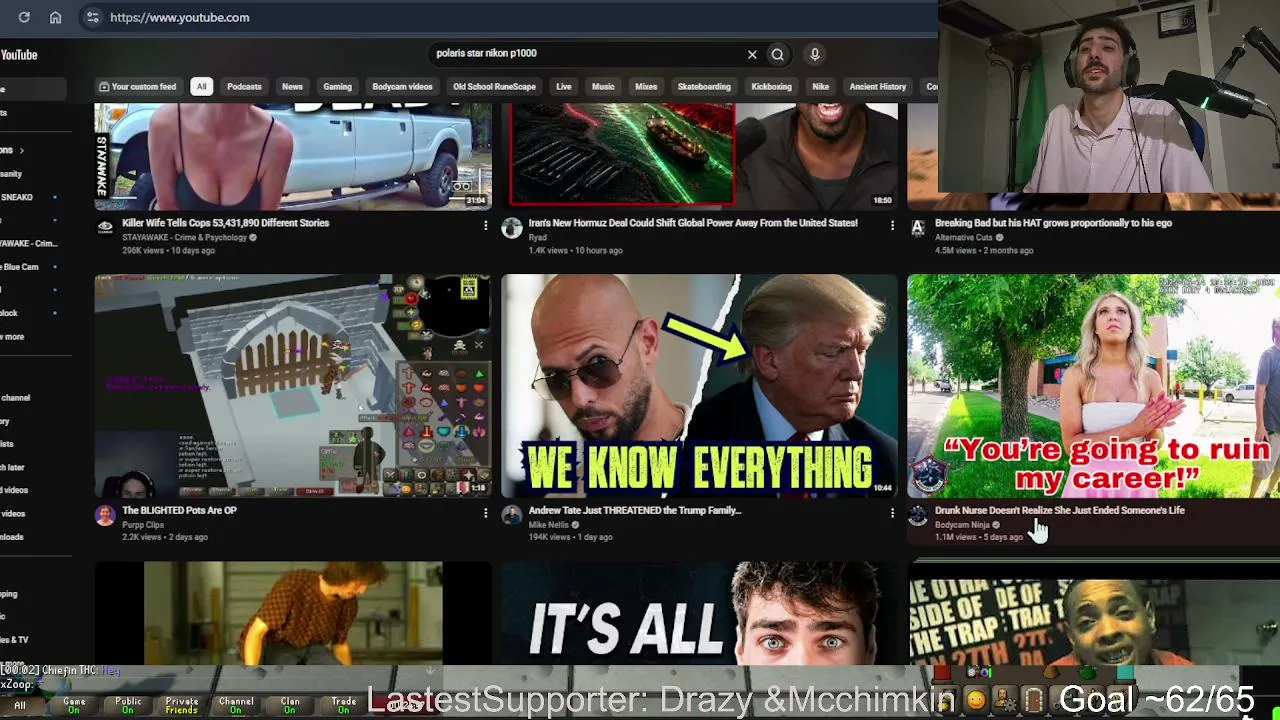Select the Ancient History filter chip
This screenshot has width=1280, height=720.
coord(877,87)
